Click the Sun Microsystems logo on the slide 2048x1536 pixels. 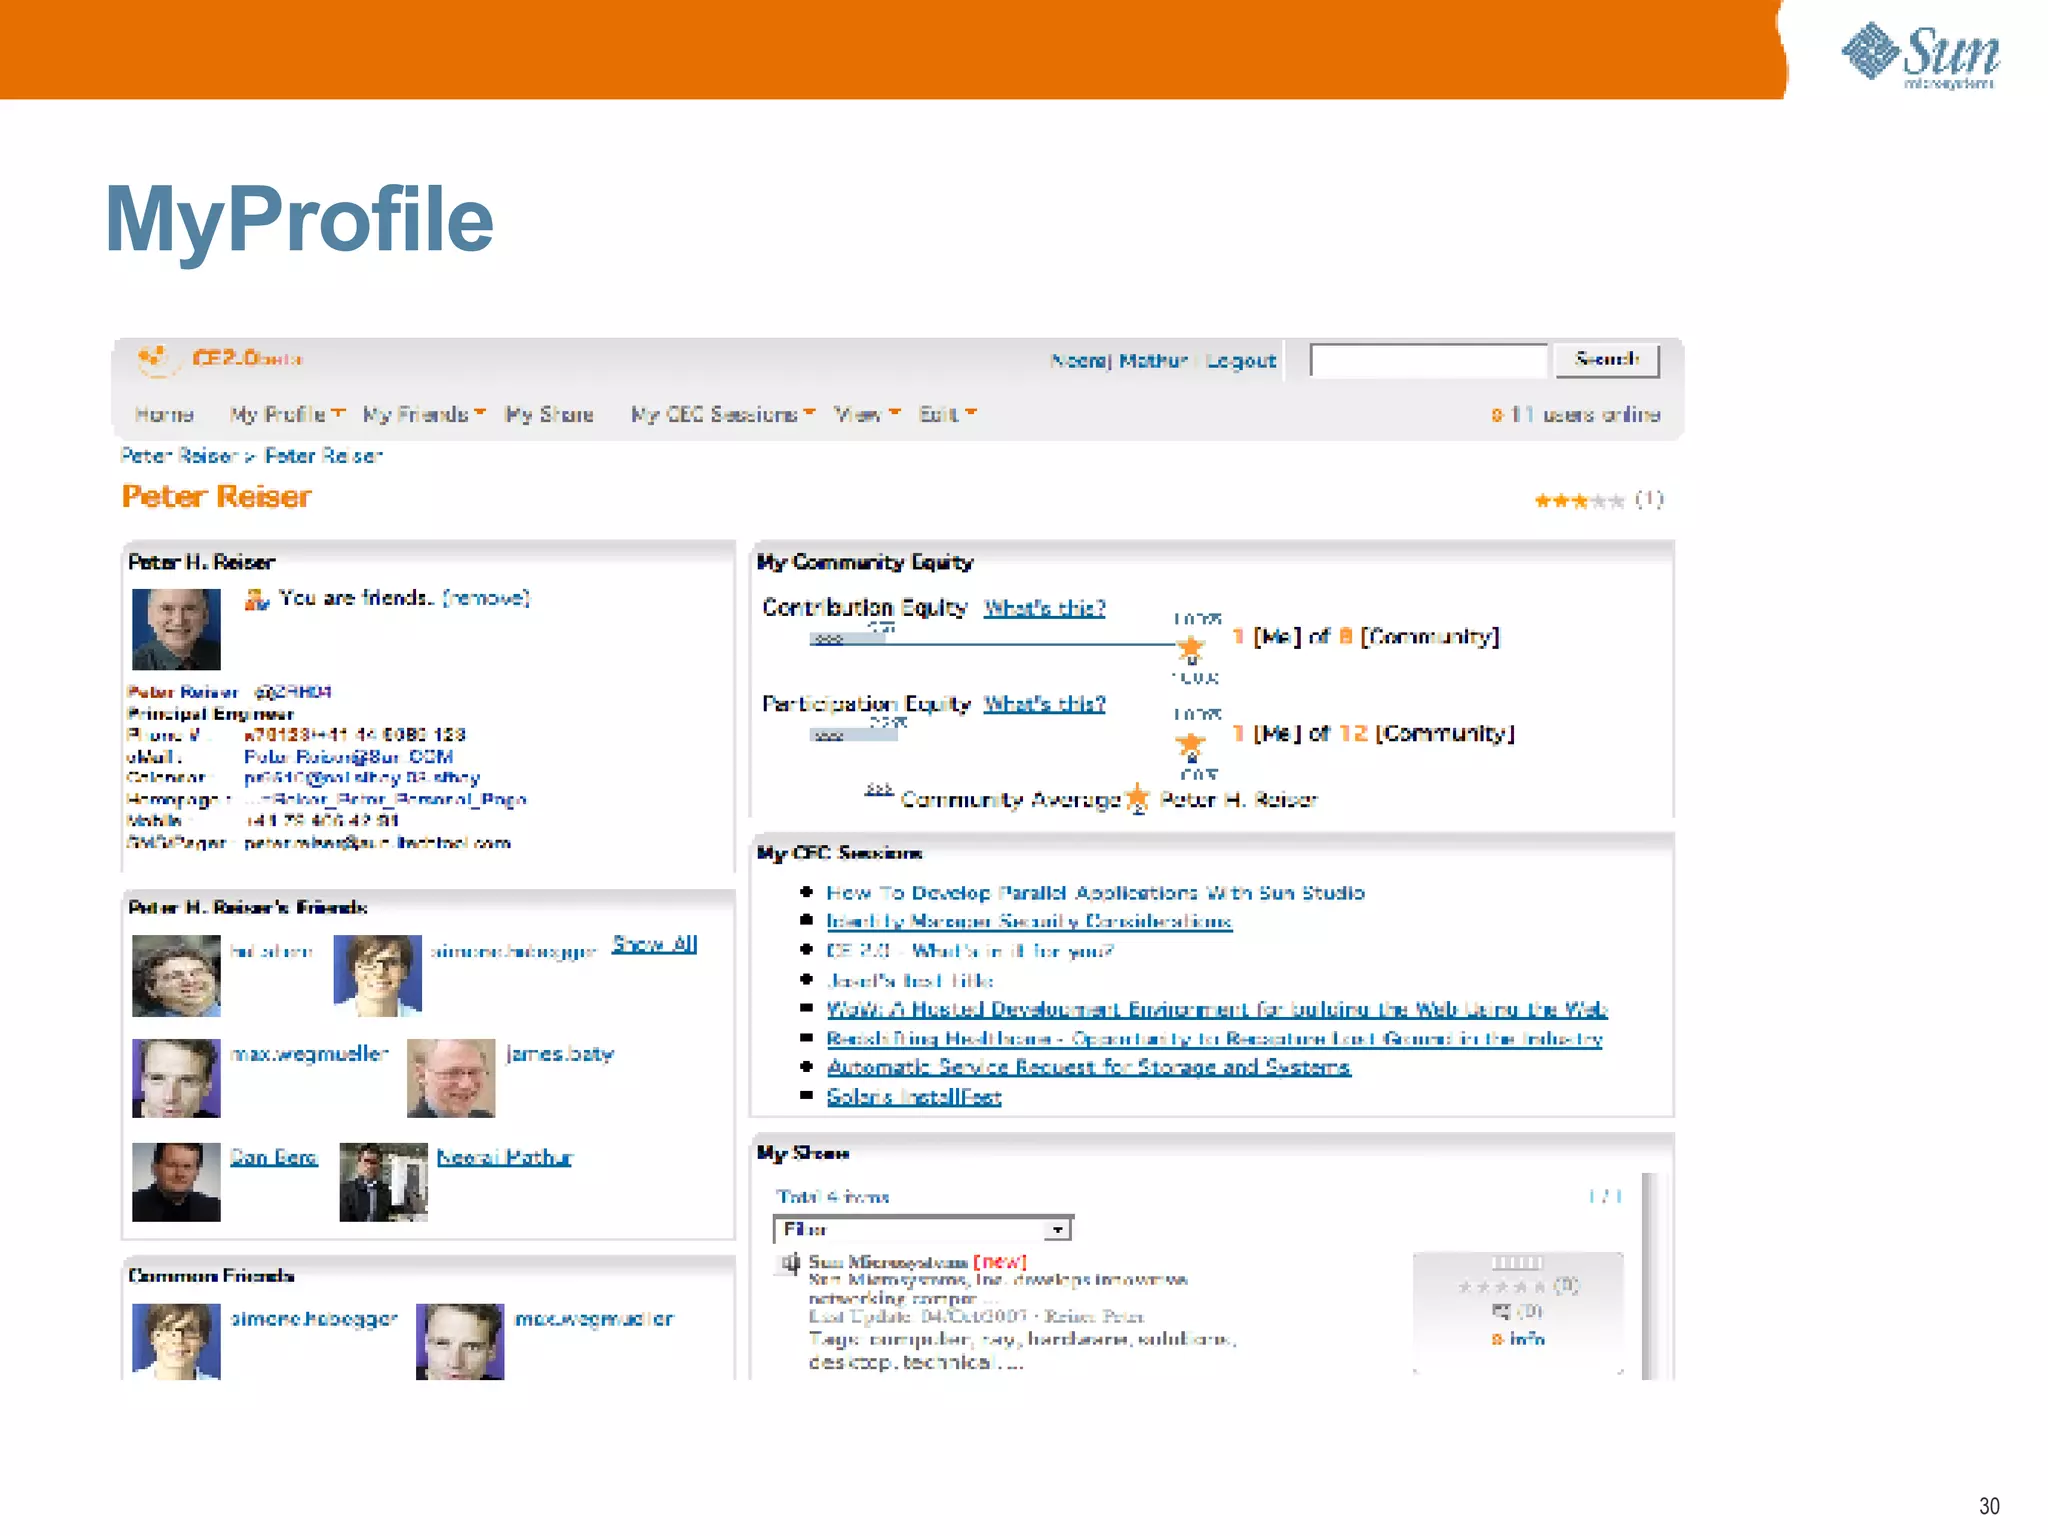coord(1920,57)
